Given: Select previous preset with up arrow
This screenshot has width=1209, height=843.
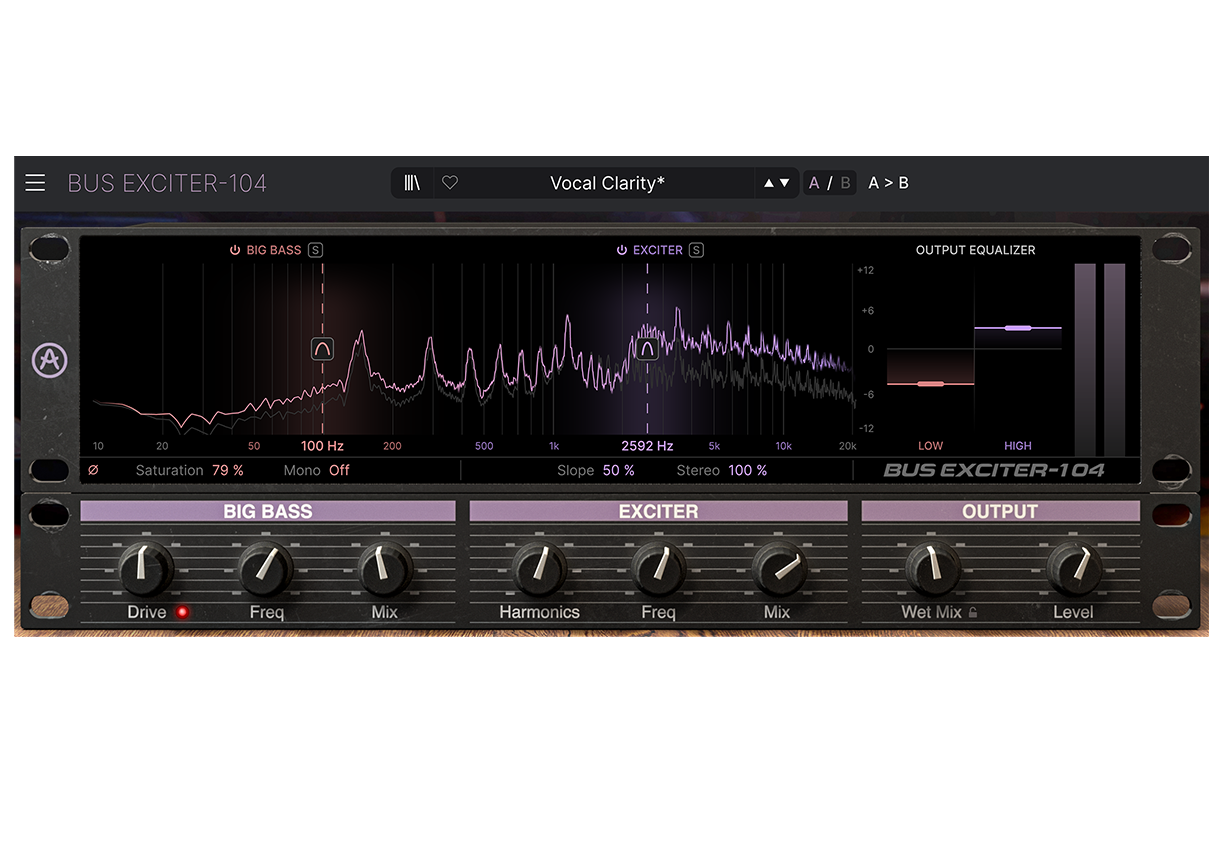Looking at the screenshot, I should coord(768,183).
